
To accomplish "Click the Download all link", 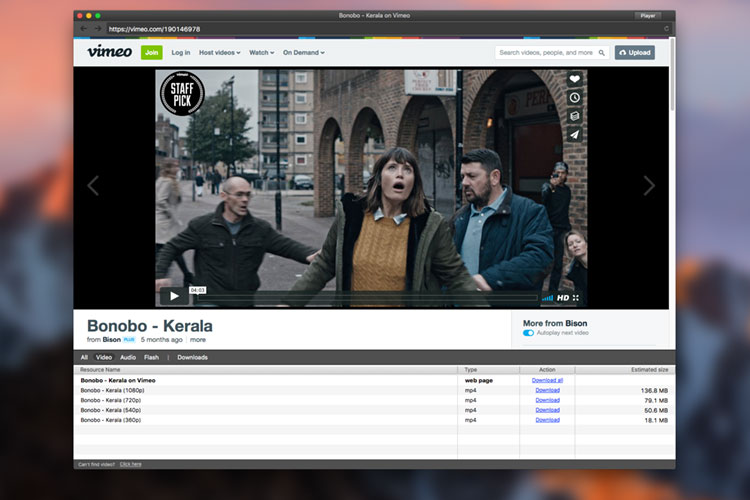I will click(x=547, y=380).
